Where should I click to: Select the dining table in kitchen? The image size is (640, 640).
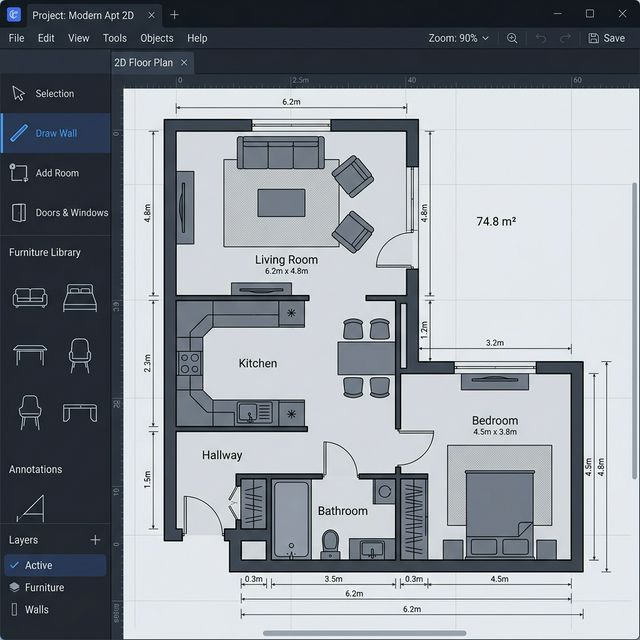coord(366,358)
